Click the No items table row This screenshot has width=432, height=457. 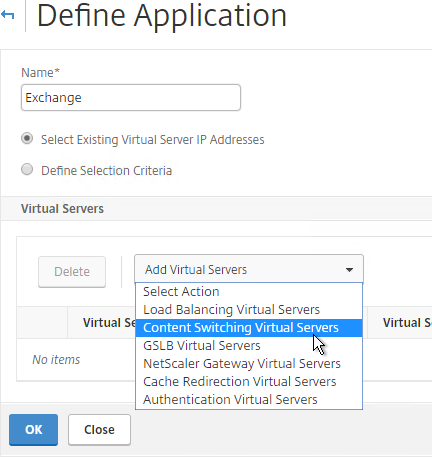click(x=224, y=360)
